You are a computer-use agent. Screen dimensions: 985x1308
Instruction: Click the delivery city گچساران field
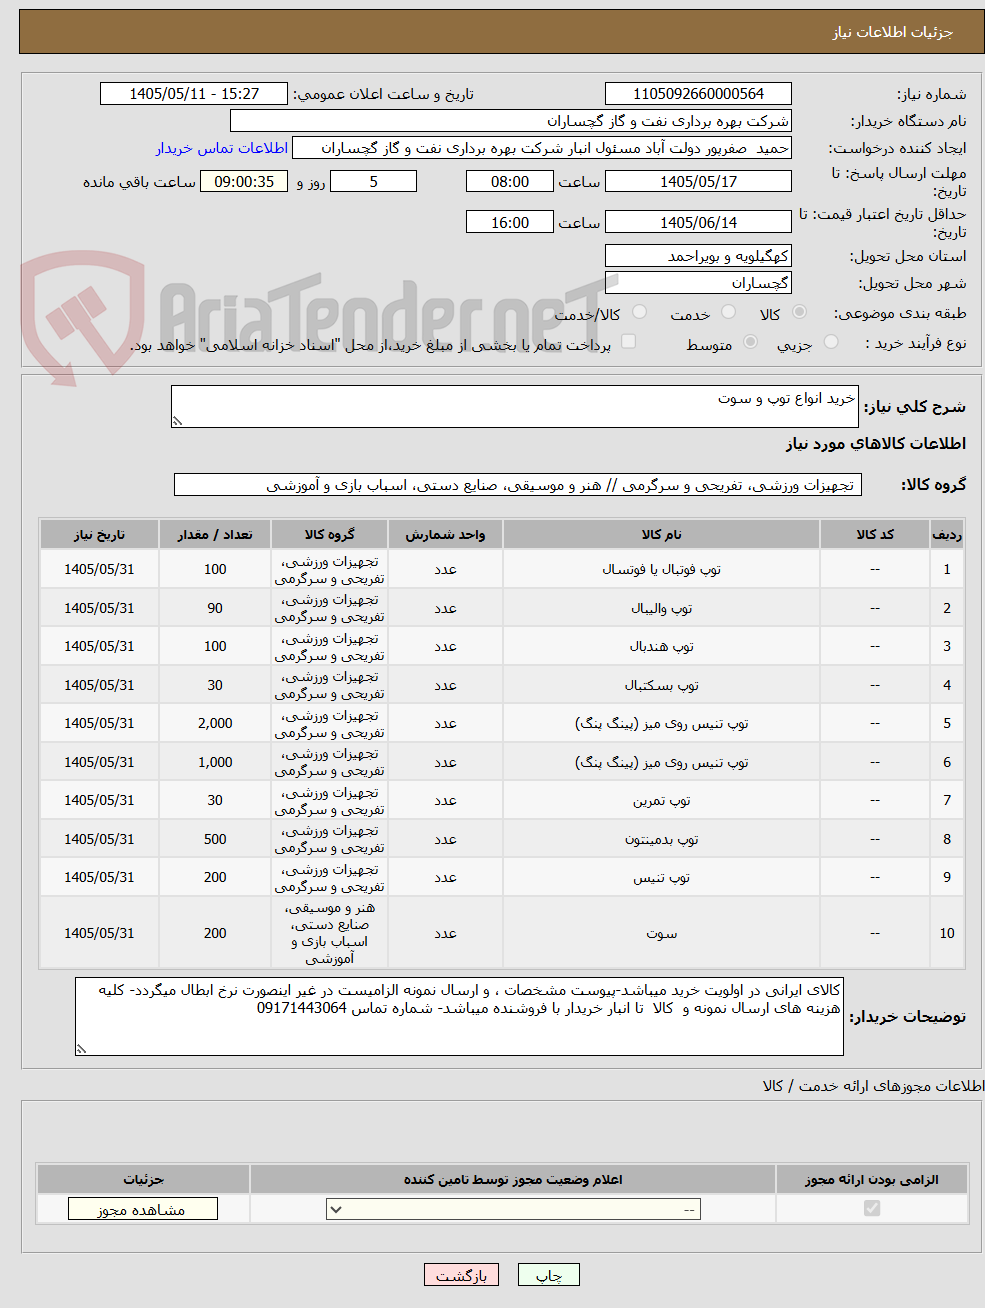[698, 283]
